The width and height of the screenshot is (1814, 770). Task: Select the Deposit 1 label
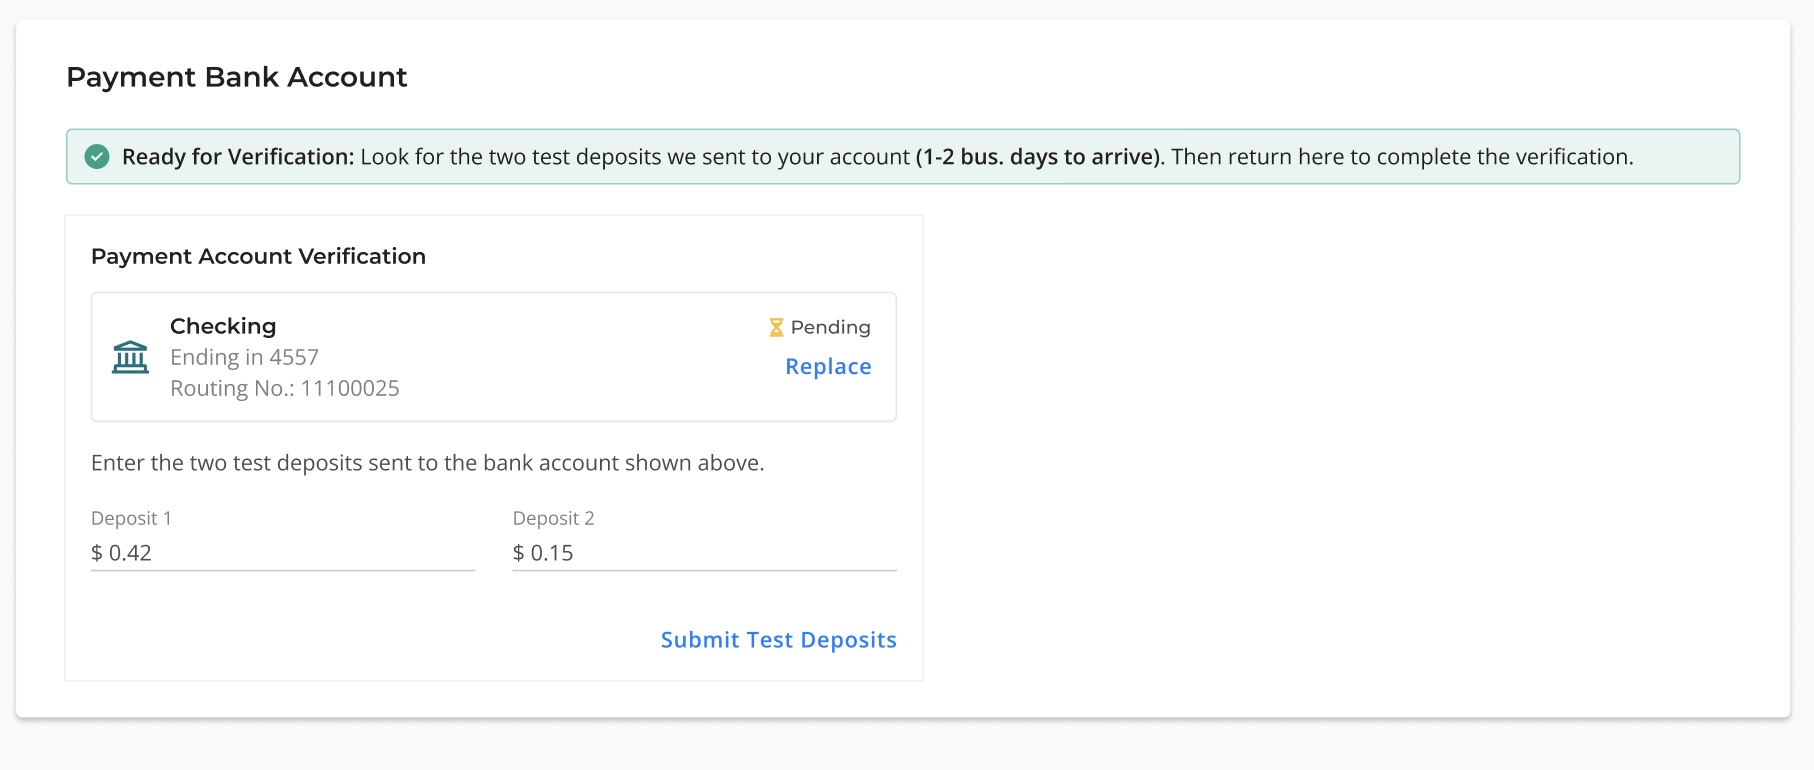(131, 518)
